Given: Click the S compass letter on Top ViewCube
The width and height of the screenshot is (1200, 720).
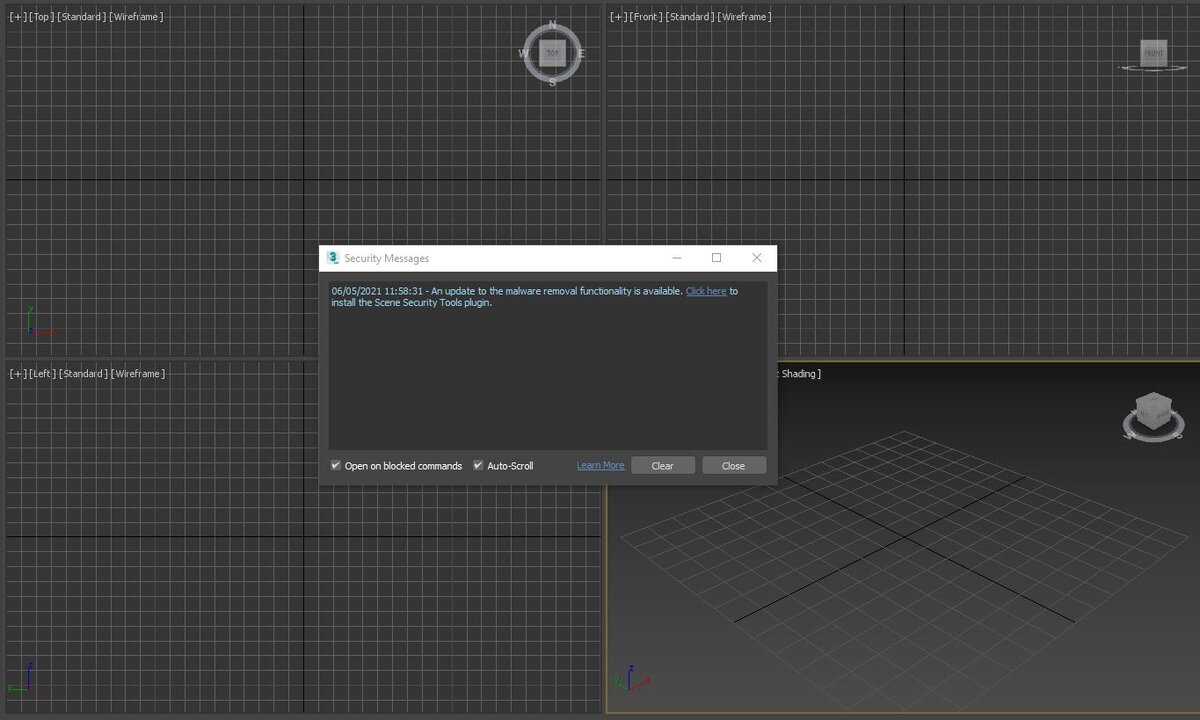Looking at the screenshot, I should pyautogui.click(x=552, y=82).
